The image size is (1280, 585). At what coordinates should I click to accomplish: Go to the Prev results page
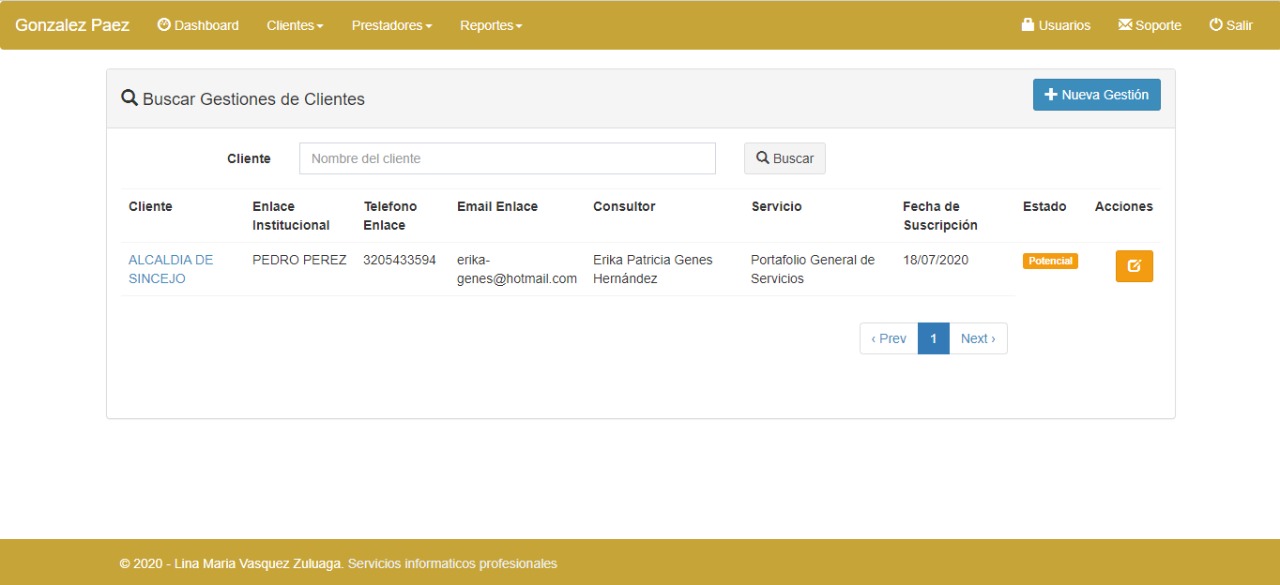tap(888, 338)
